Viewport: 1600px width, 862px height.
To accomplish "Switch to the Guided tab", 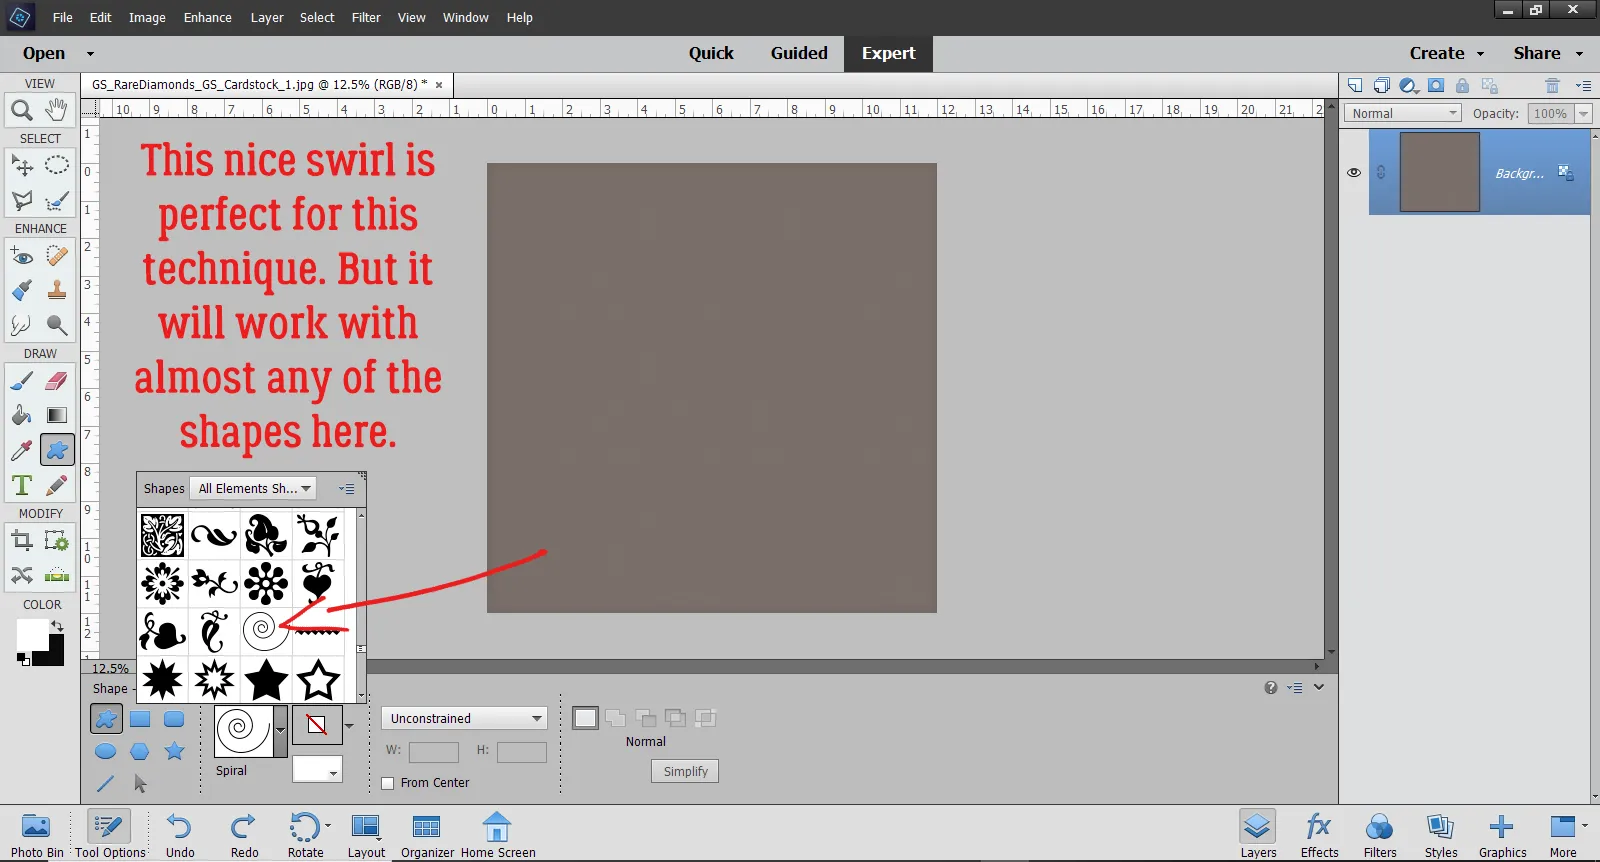I will pos(798,53).
